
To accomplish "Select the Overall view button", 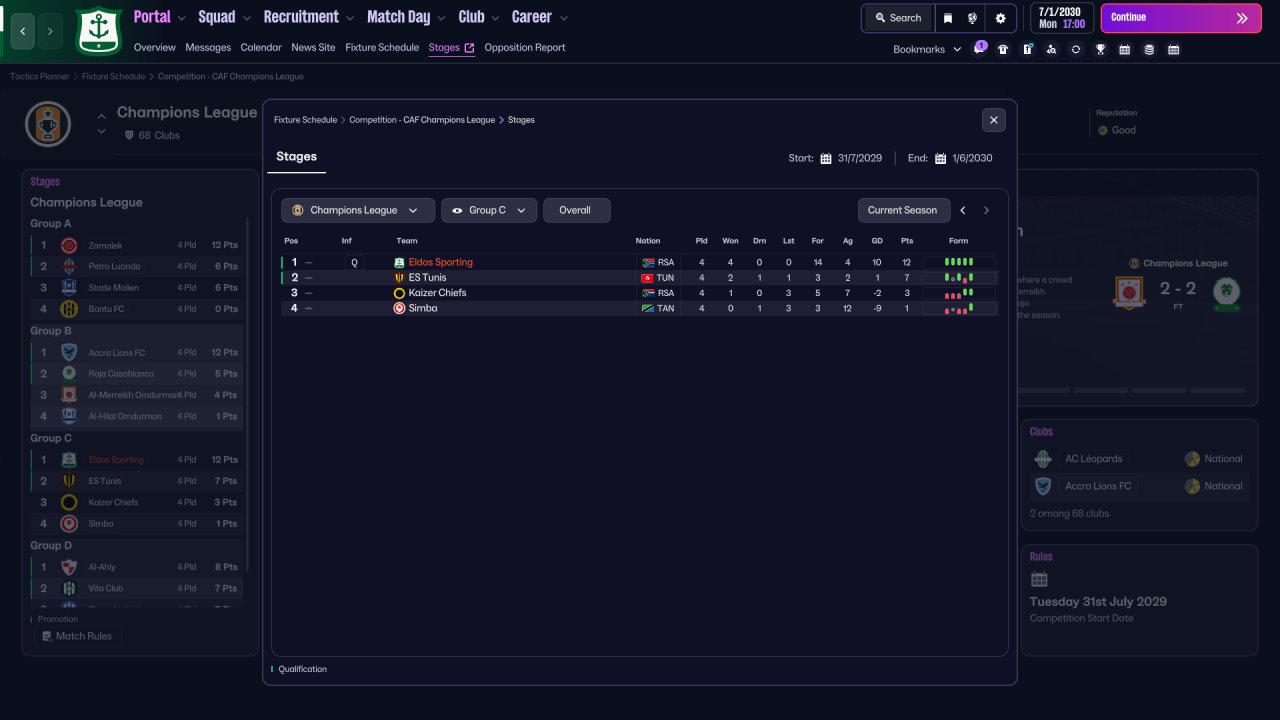I will click(576, 210).
